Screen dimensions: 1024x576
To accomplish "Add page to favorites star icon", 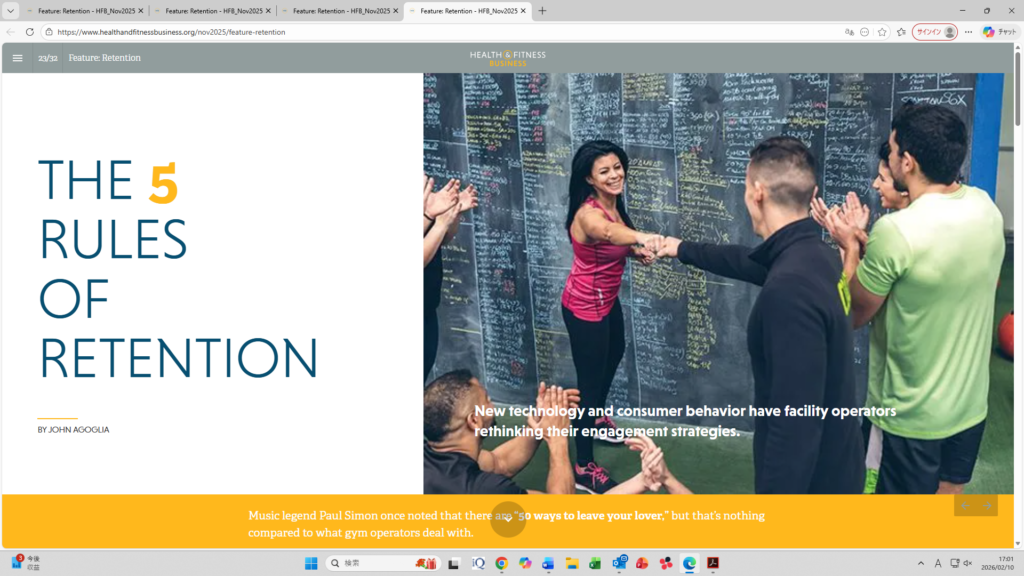I will [x=882, y=32].
